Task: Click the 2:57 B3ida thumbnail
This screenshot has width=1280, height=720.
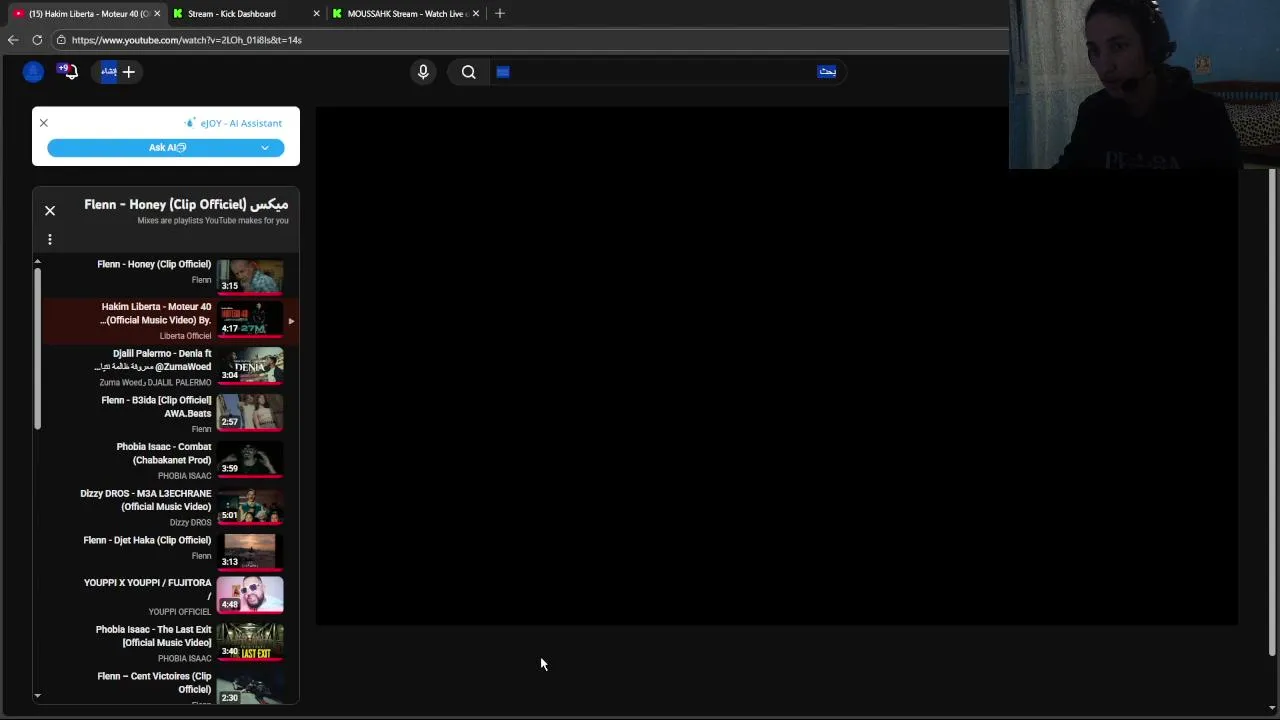Action: [250, 412]
